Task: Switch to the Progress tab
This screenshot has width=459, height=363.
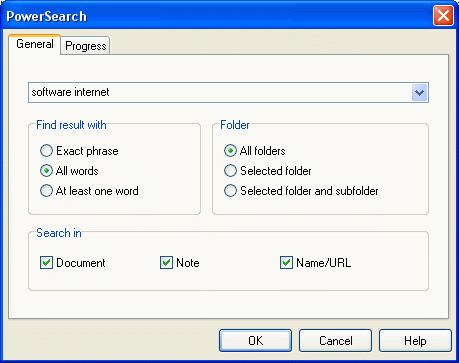Action: coord(86,46)
